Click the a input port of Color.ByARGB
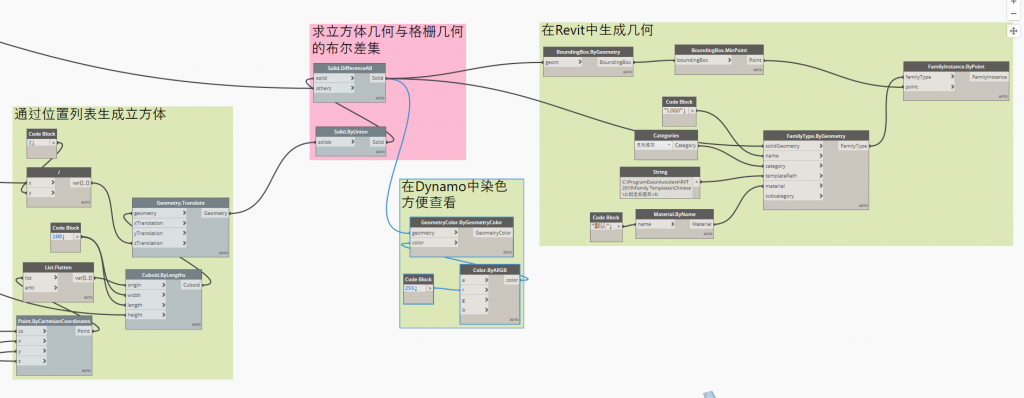The width and height of the screenshot is (1024, 398). 473,280
